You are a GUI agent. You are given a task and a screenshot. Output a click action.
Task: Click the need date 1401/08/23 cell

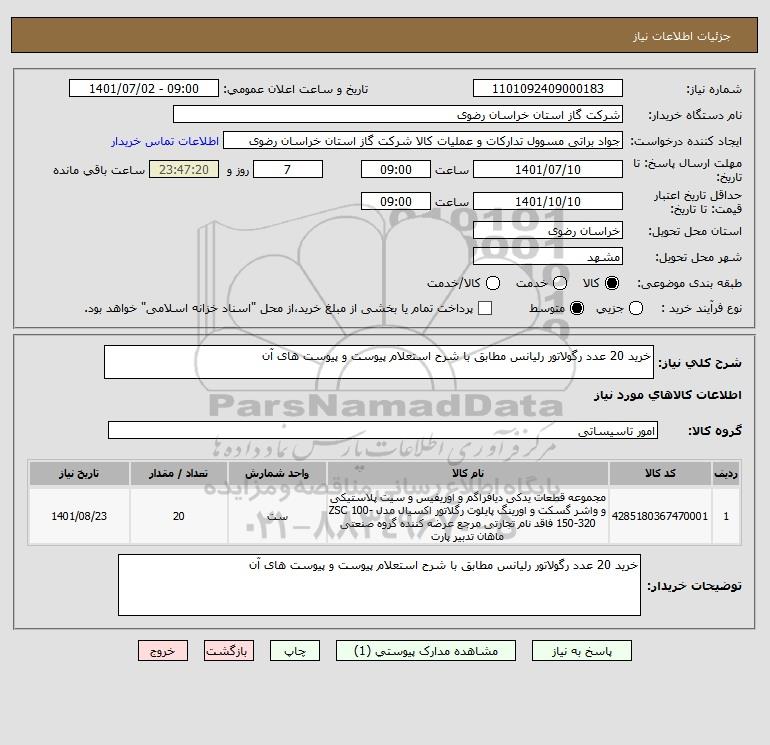[x=79, y=517]
